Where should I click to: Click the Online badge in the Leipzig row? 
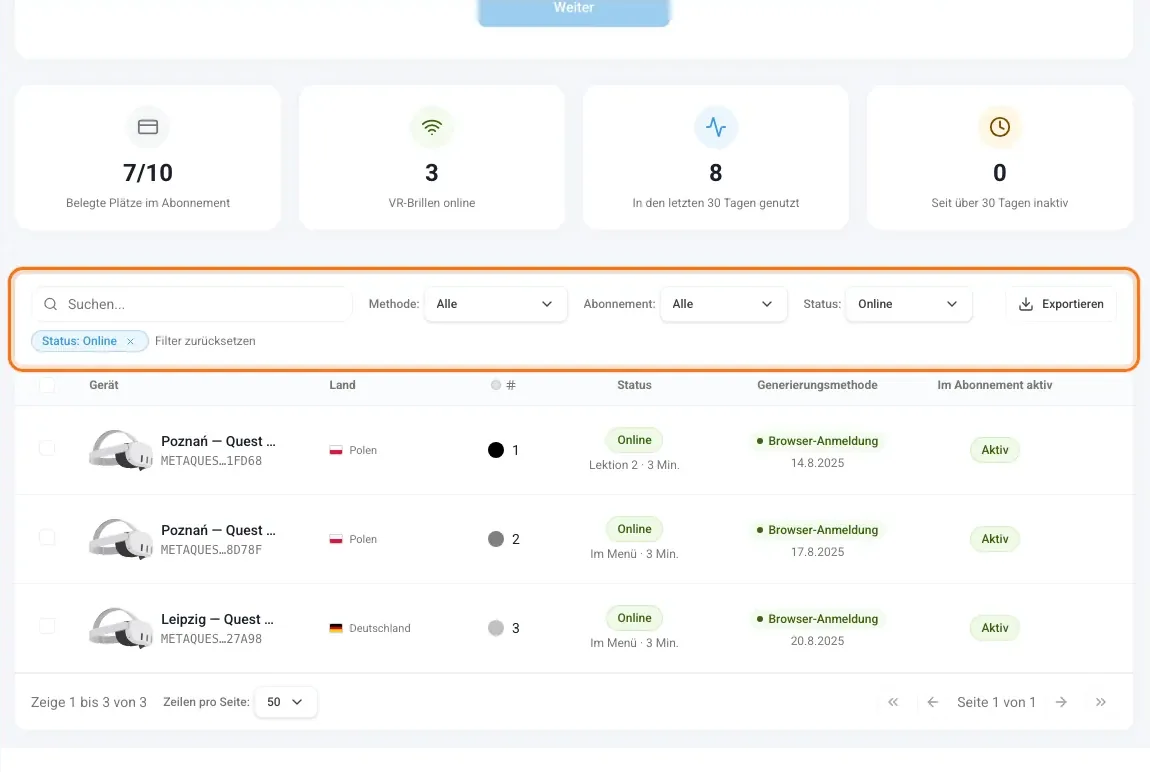point(634,618)
